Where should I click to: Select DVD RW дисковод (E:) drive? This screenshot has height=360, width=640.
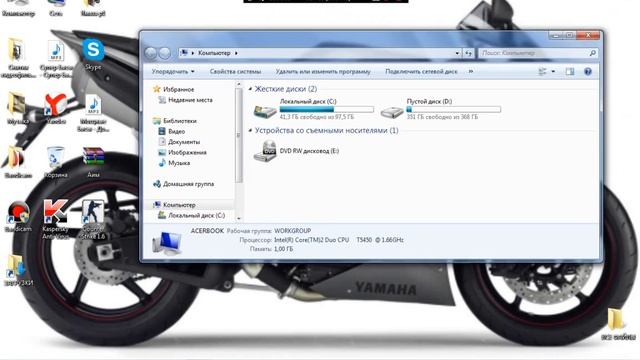[297, 151]
